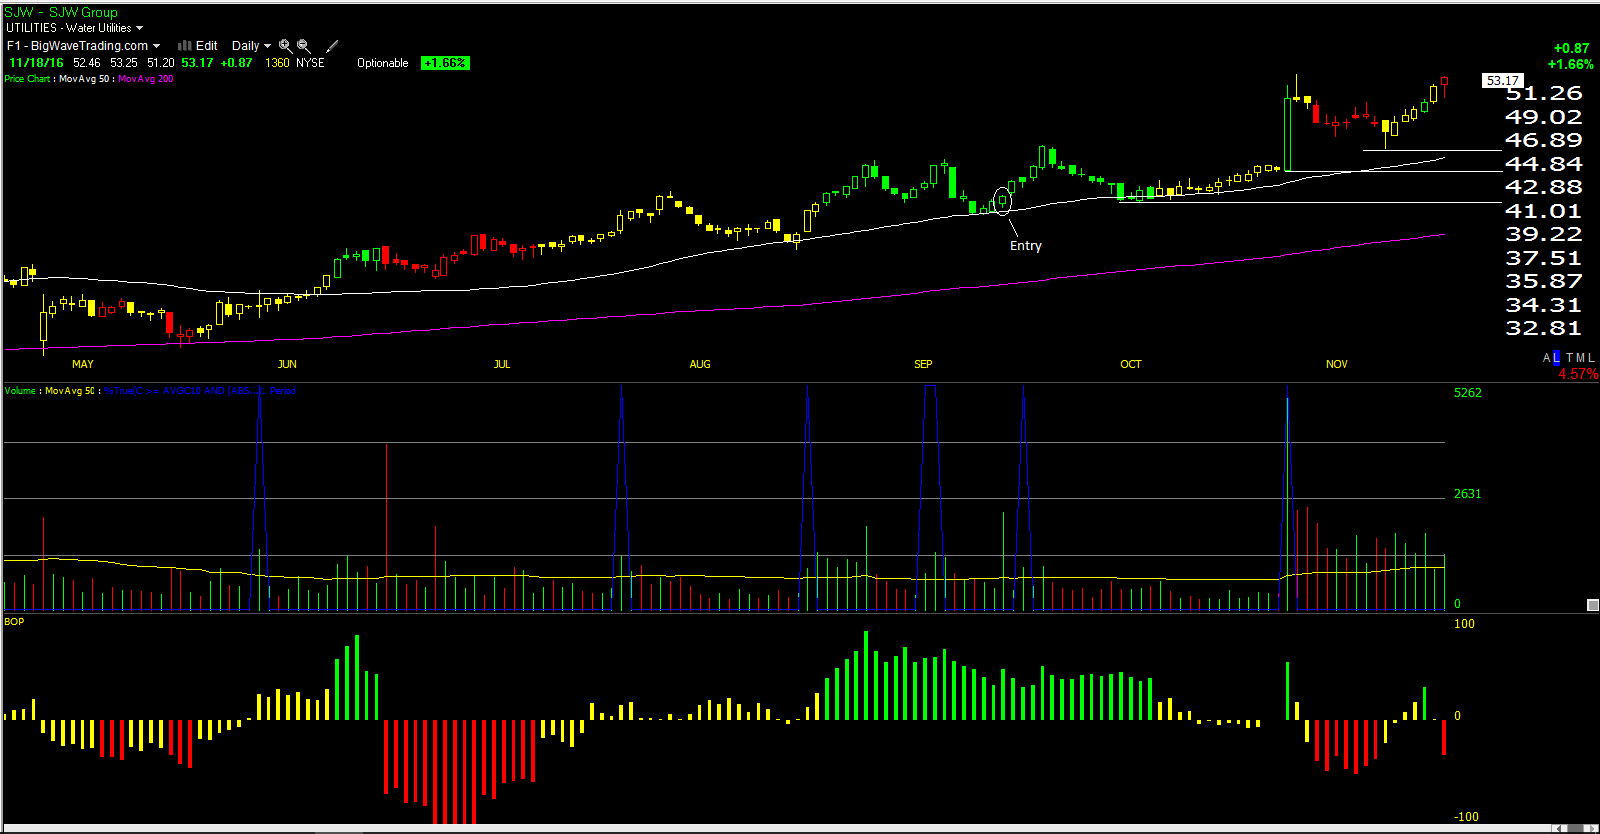Click the +0.87 change in top-right corner

pos(1571,48)
